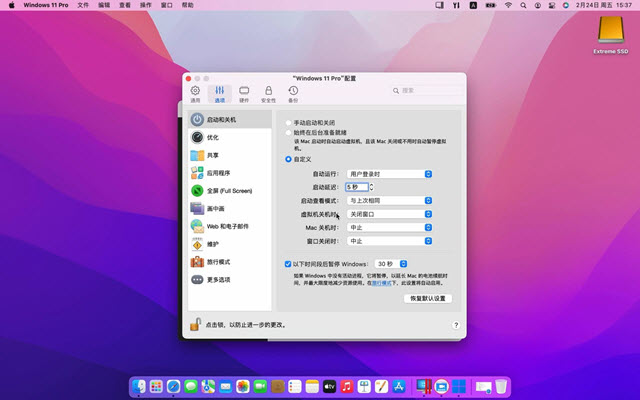The width and height of the screenshot is (640, 400).
Task: Focus the 启动延迟 5 秒 field
Action: pos(357,187)
